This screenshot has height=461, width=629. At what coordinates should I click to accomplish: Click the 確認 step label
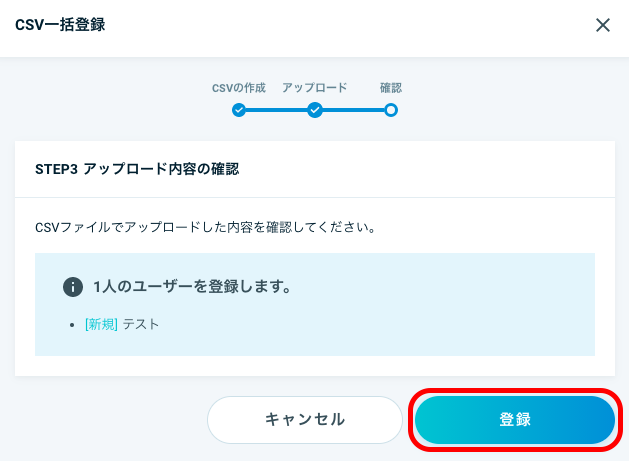pyautogui.click(x=391, y=88)
